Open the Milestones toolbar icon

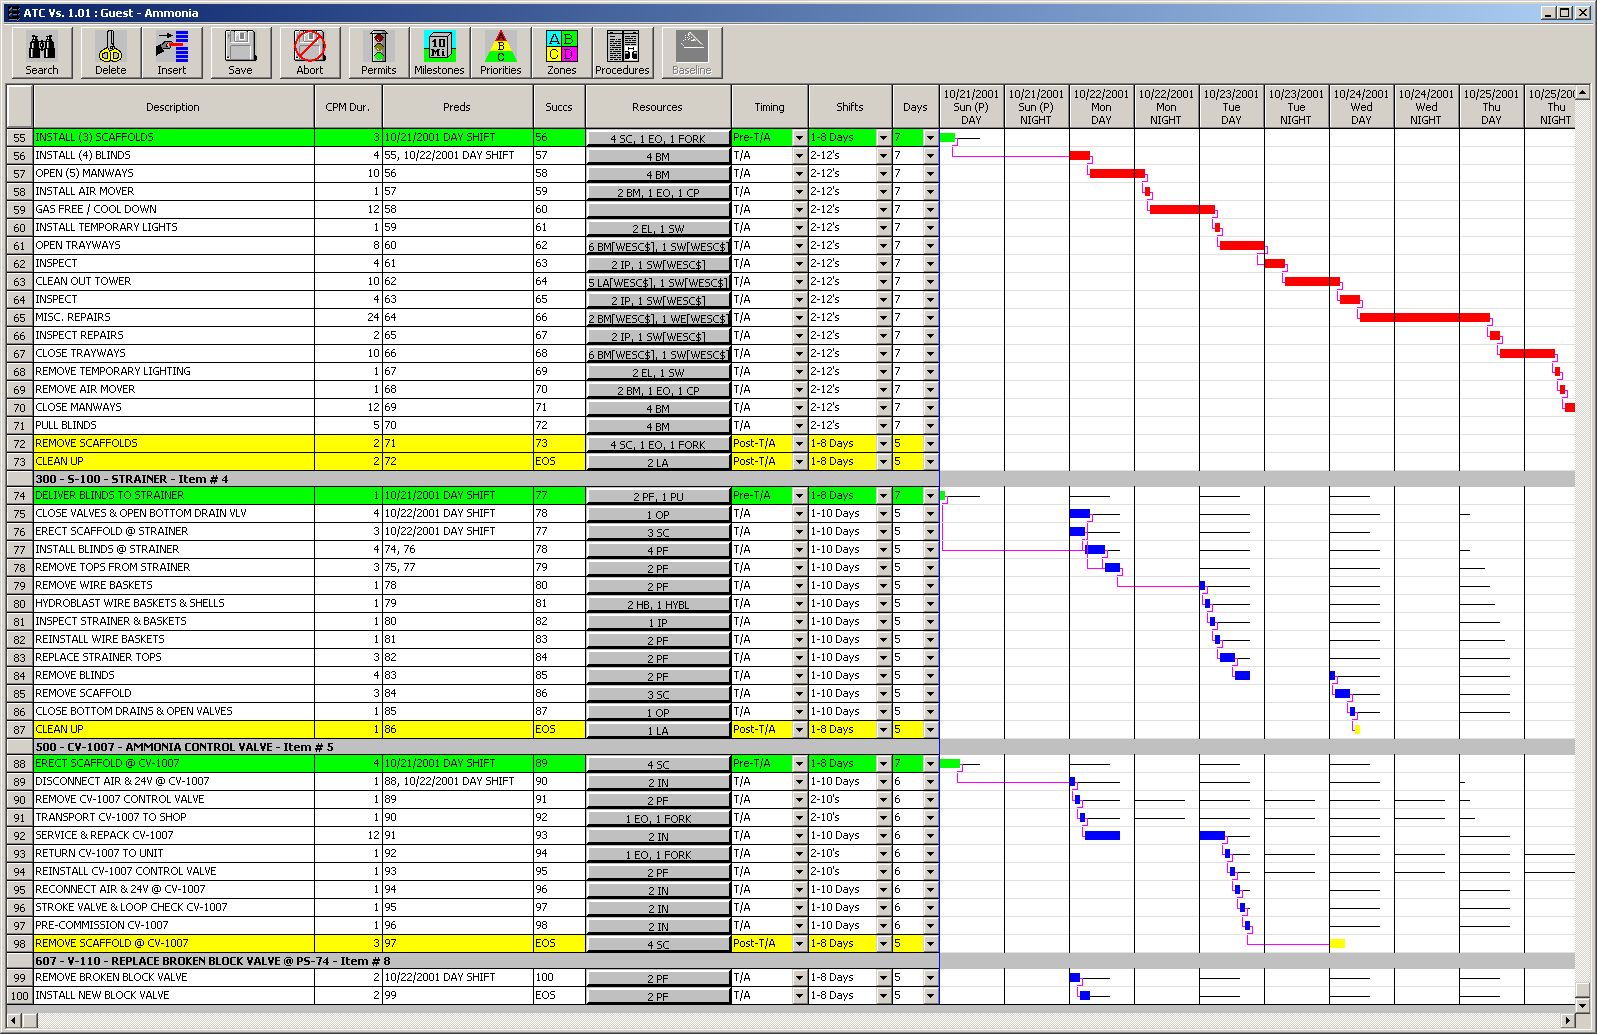pyautogui.click(x=439, y=52)
